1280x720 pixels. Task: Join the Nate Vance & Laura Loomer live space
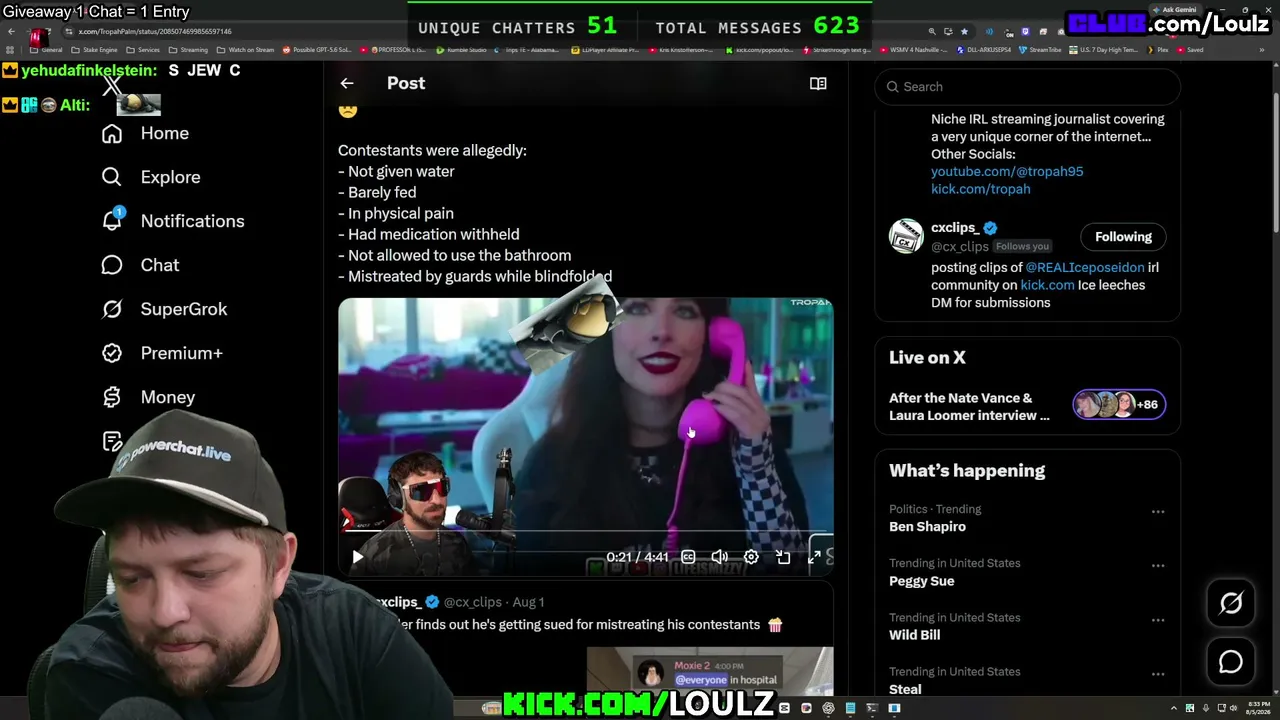969,406
